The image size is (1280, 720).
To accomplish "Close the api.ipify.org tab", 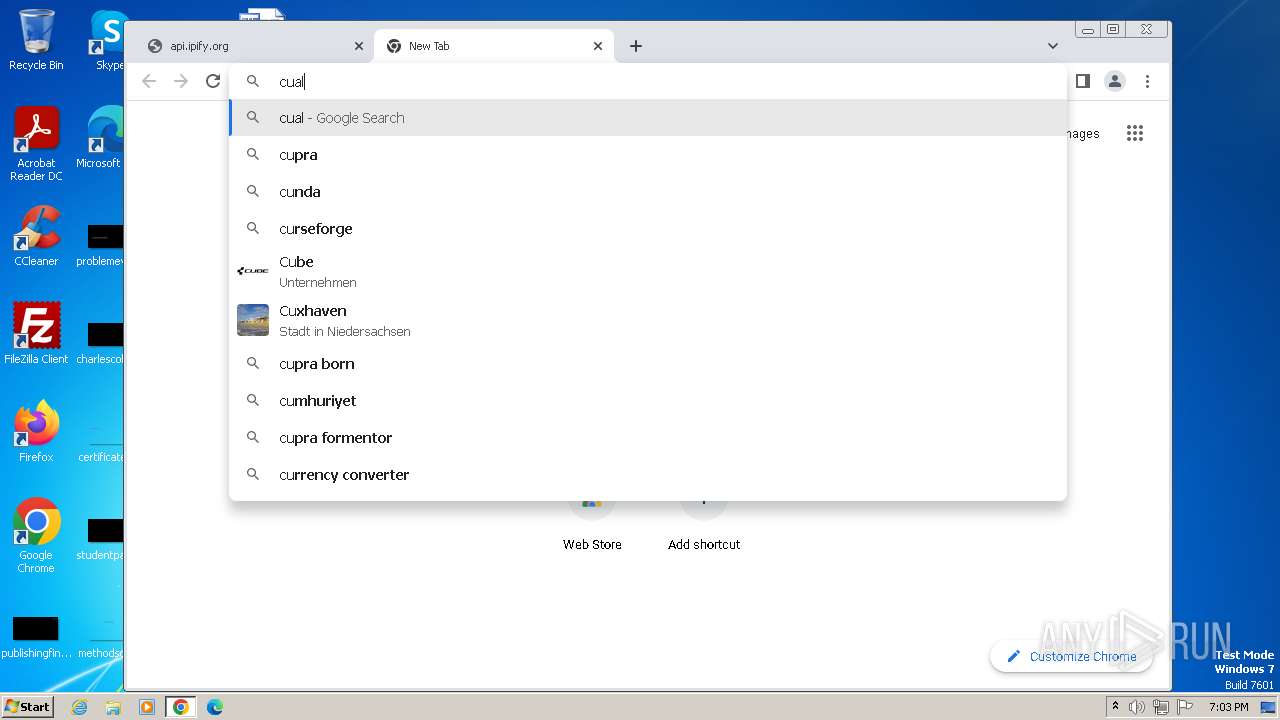I will (x=359, y=46).
